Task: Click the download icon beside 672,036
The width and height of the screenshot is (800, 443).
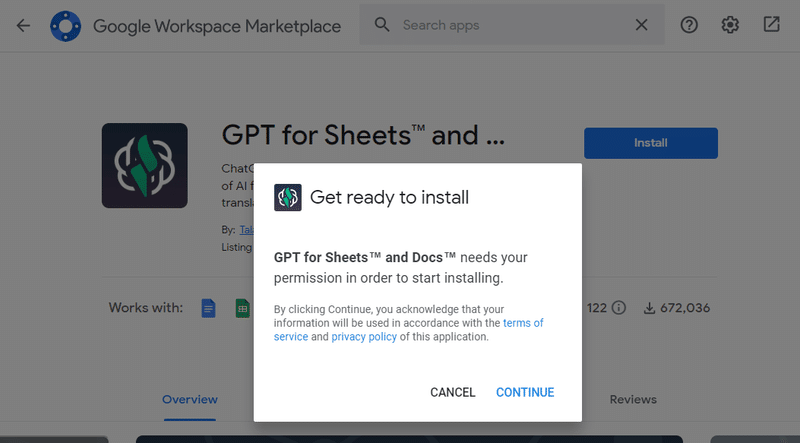Action: (649, 308)
